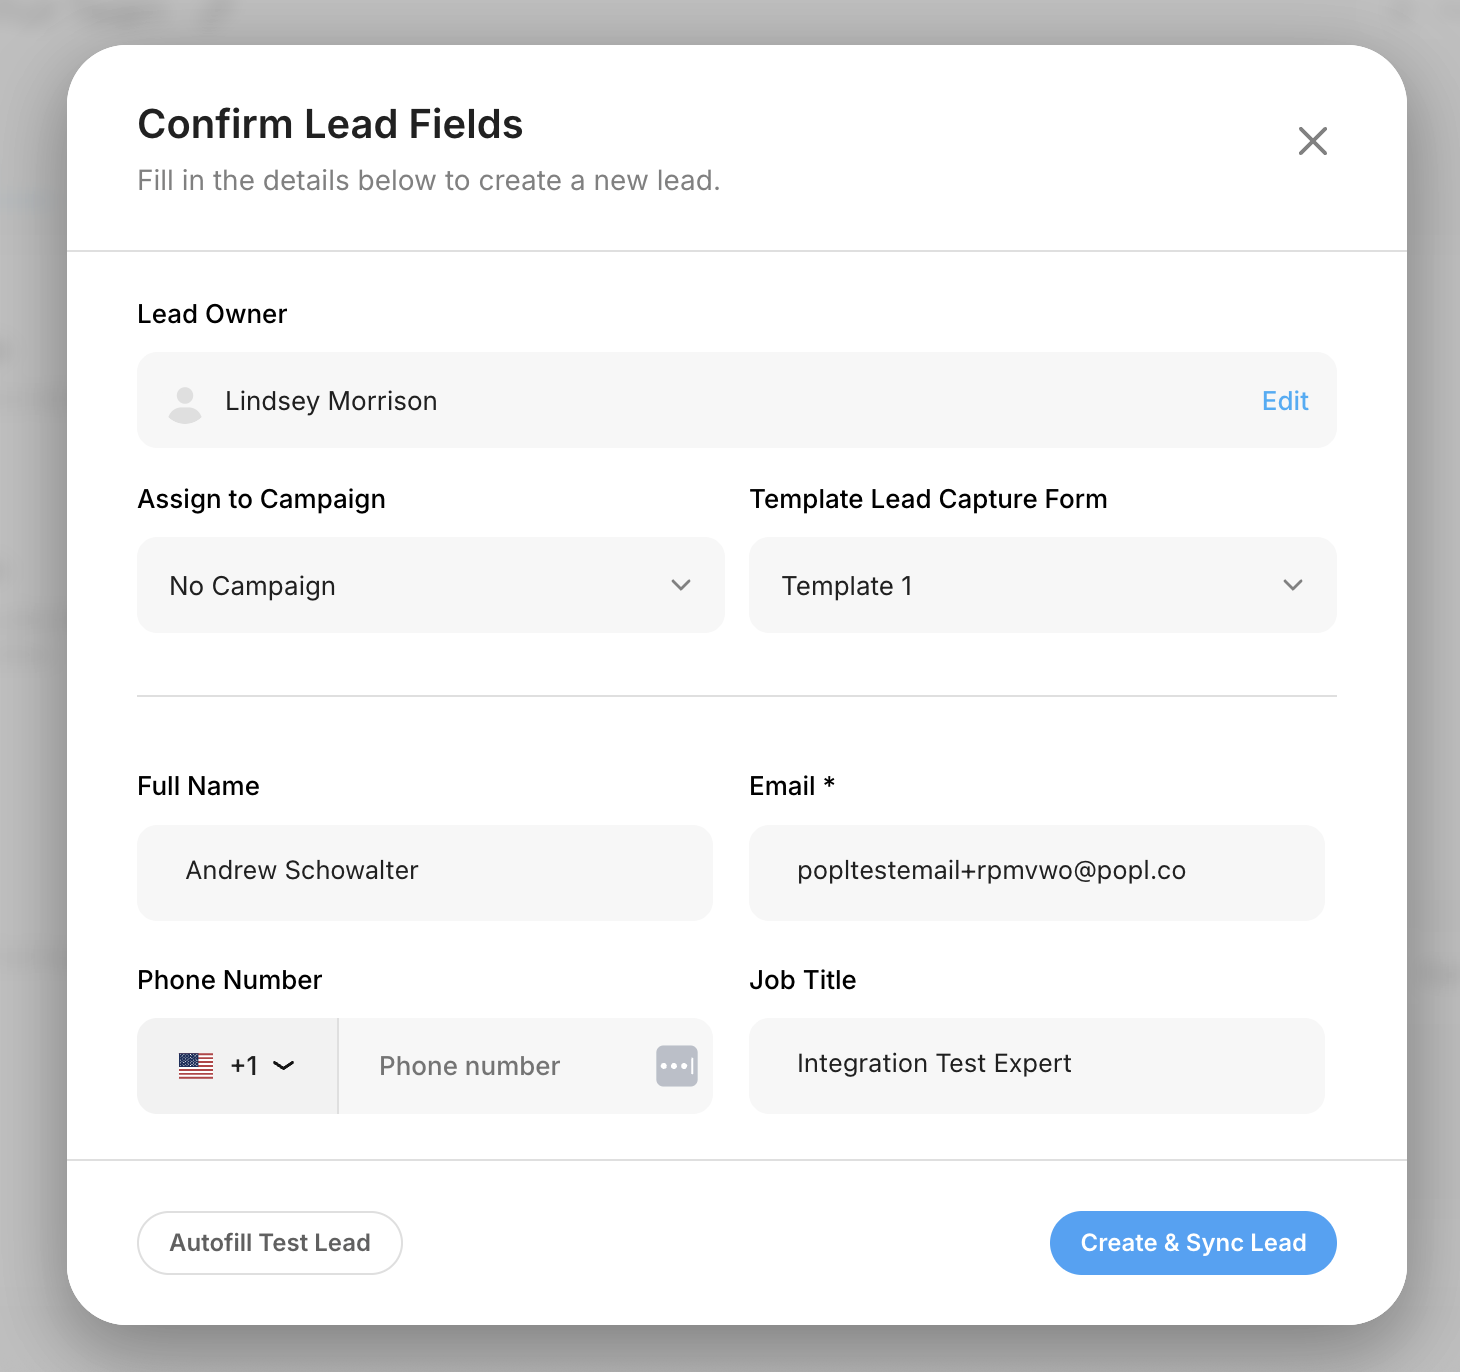This screenshot has width=1460, height=1372.
Task: Click the Email field label
Action: point(783,786)
